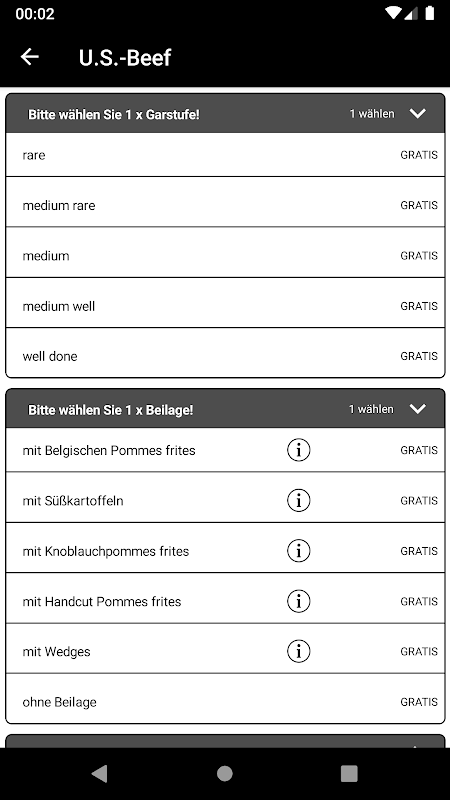The width and height of the screenshot is (450, 800).
Task: Select the rare cooking level
Action: tap(225, 155)
